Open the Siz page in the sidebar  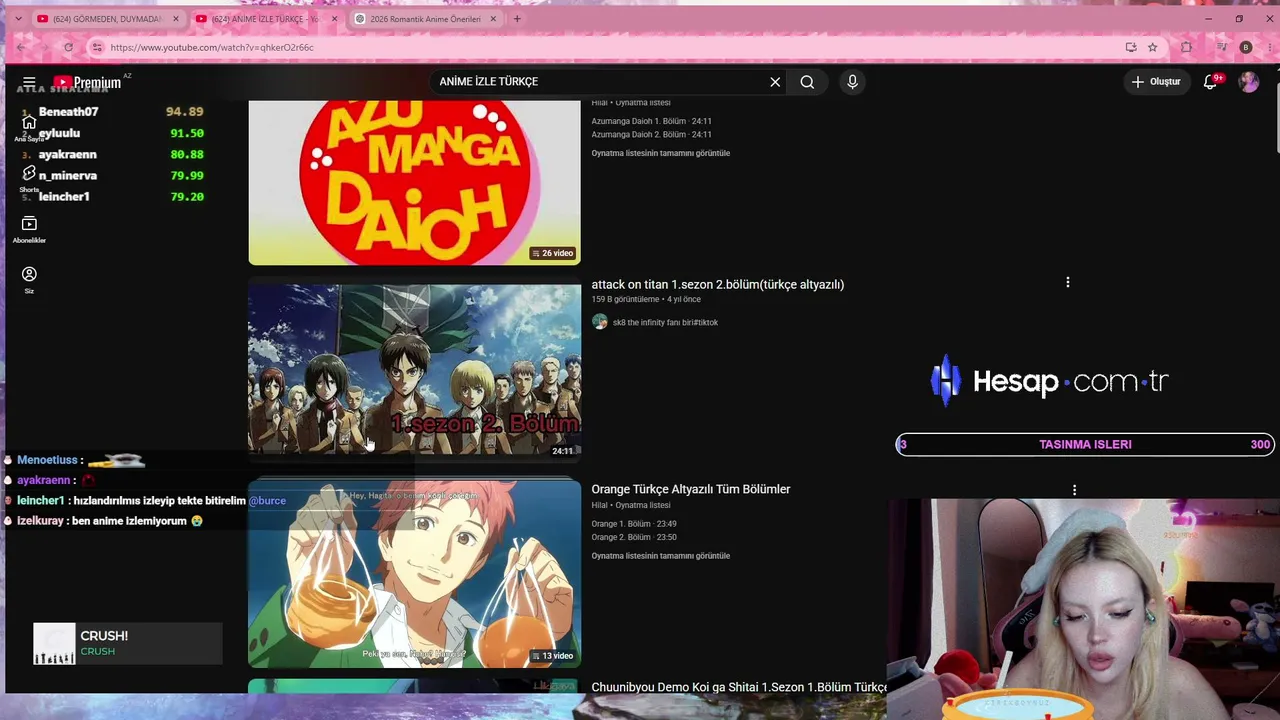coord(29,280)
